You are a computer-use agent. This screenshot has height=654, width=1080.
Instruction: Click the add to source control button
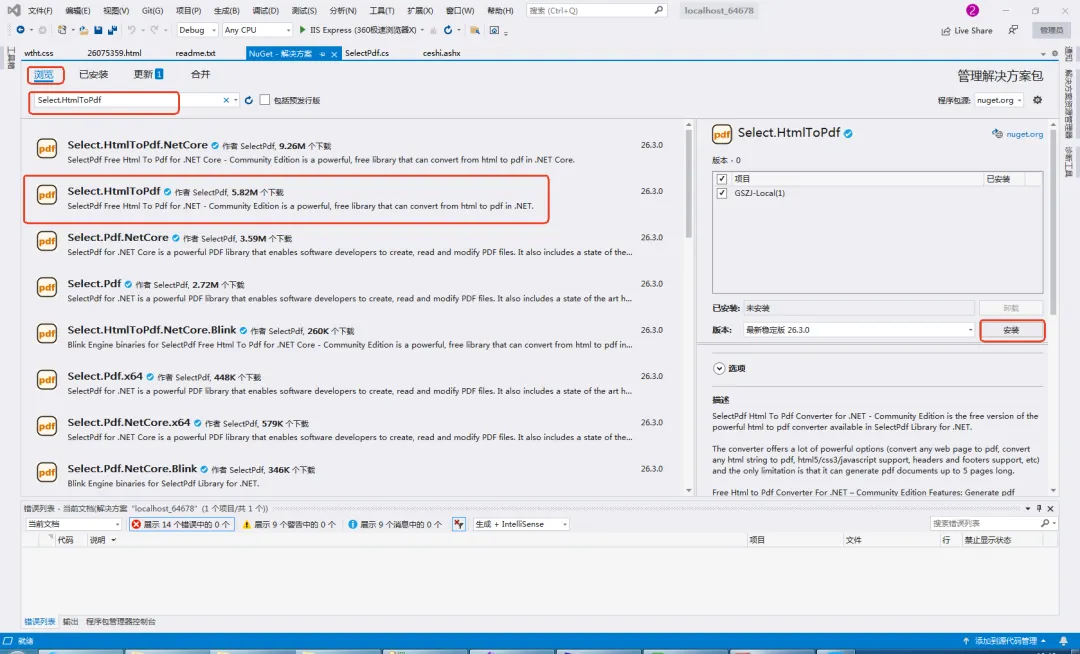(1005, 641)
